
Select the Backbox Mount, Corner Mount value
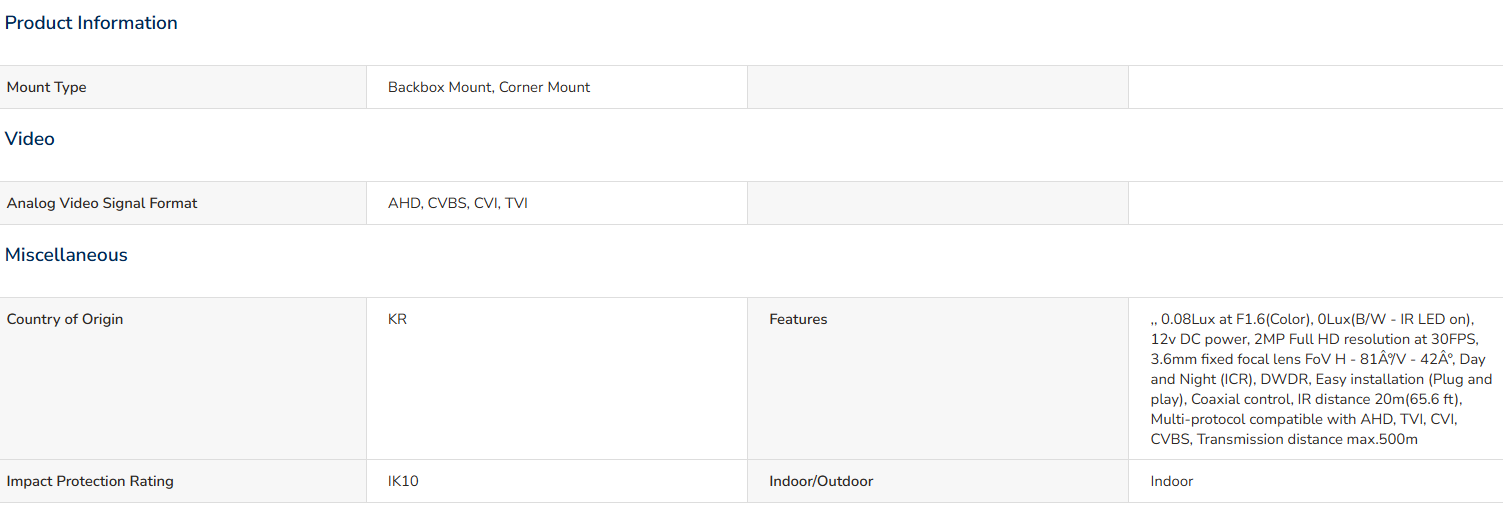(x=489, y=87)
